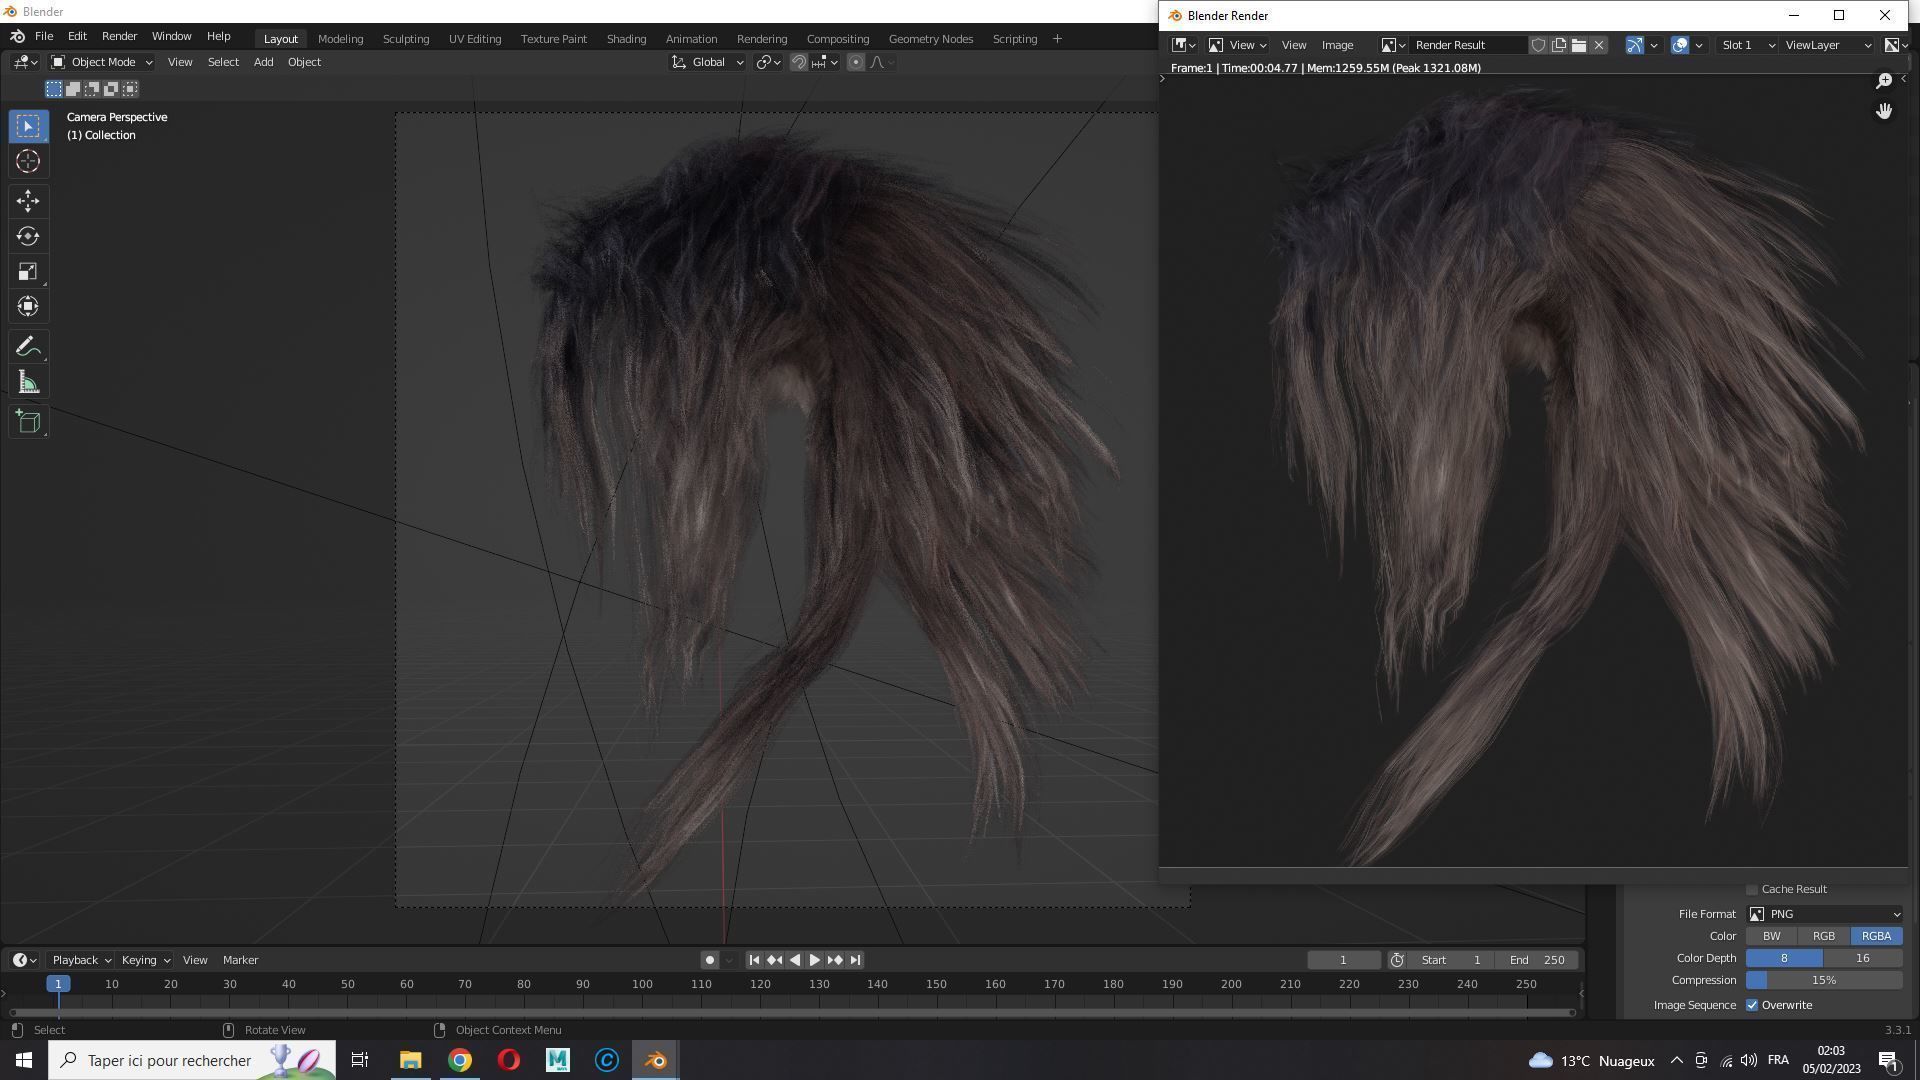Toggle proportional editing
The image size is (1920, 1080).
click(x=855, y=62)
